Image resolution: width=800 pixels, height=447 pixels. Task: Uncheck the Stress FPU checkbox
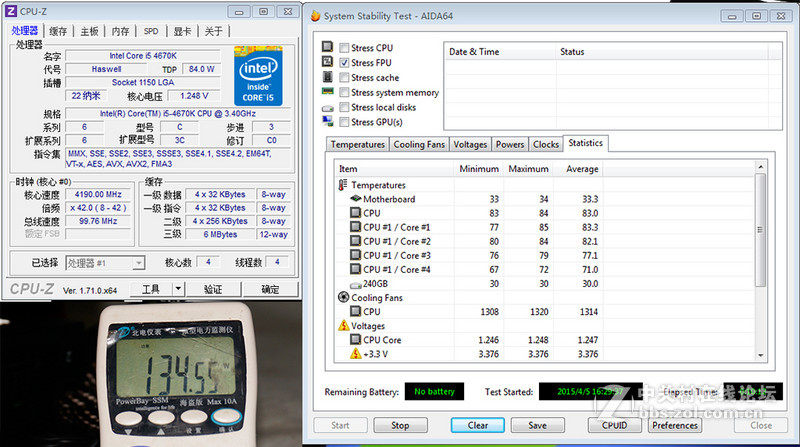click(x=344, y=63)
